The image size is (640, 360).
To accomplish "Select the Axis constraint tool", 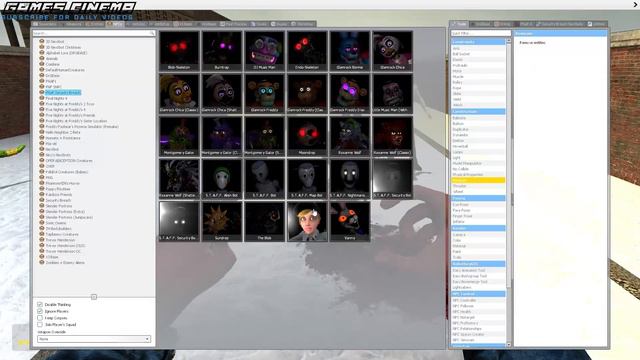I will click(x=478, y=48).
